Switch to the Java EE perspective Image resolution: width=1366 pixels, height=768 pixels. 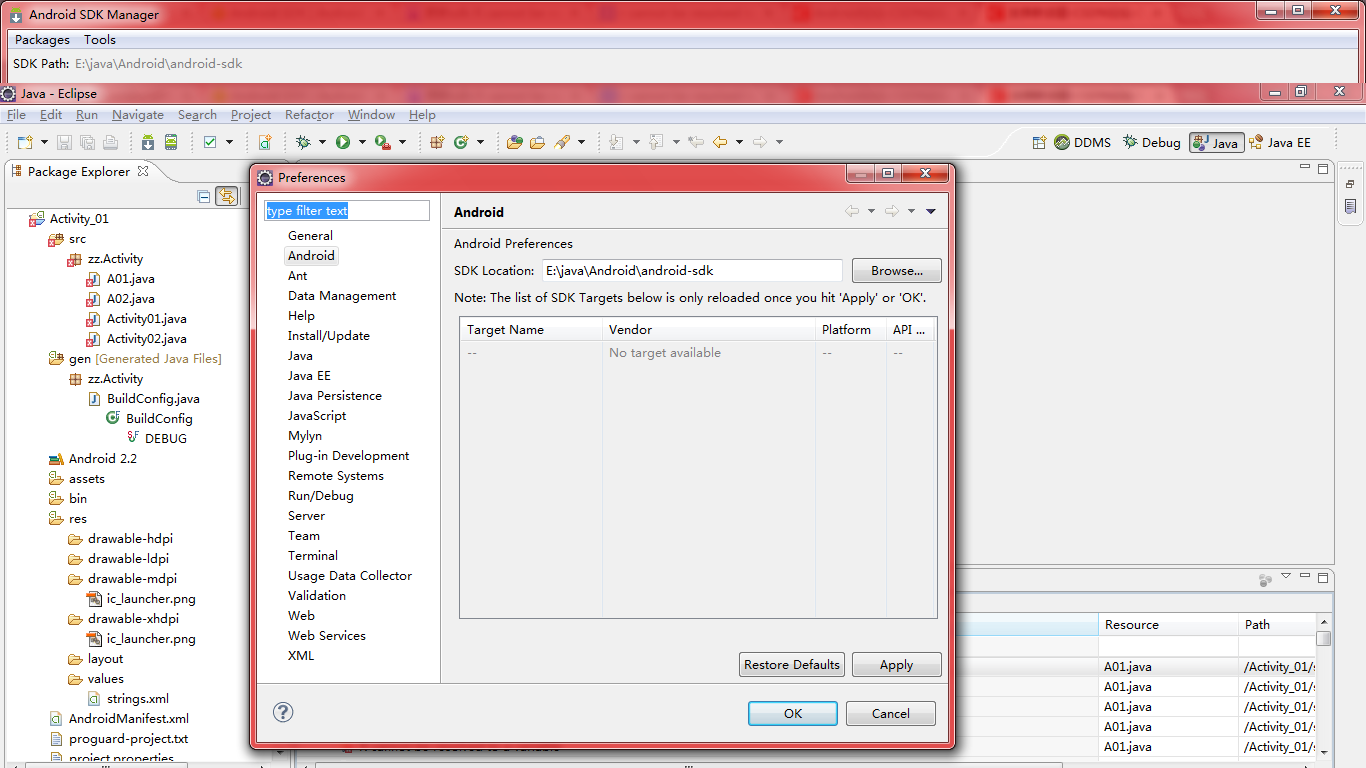tap(1280, 142)
